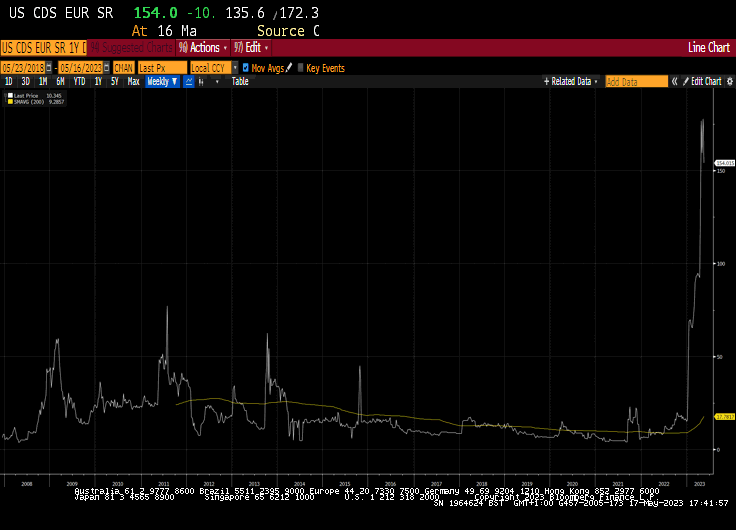736x530 pixels.
Task: Click the US CDS EUR SR 1Y security field
Action: [x=44, y=48]
